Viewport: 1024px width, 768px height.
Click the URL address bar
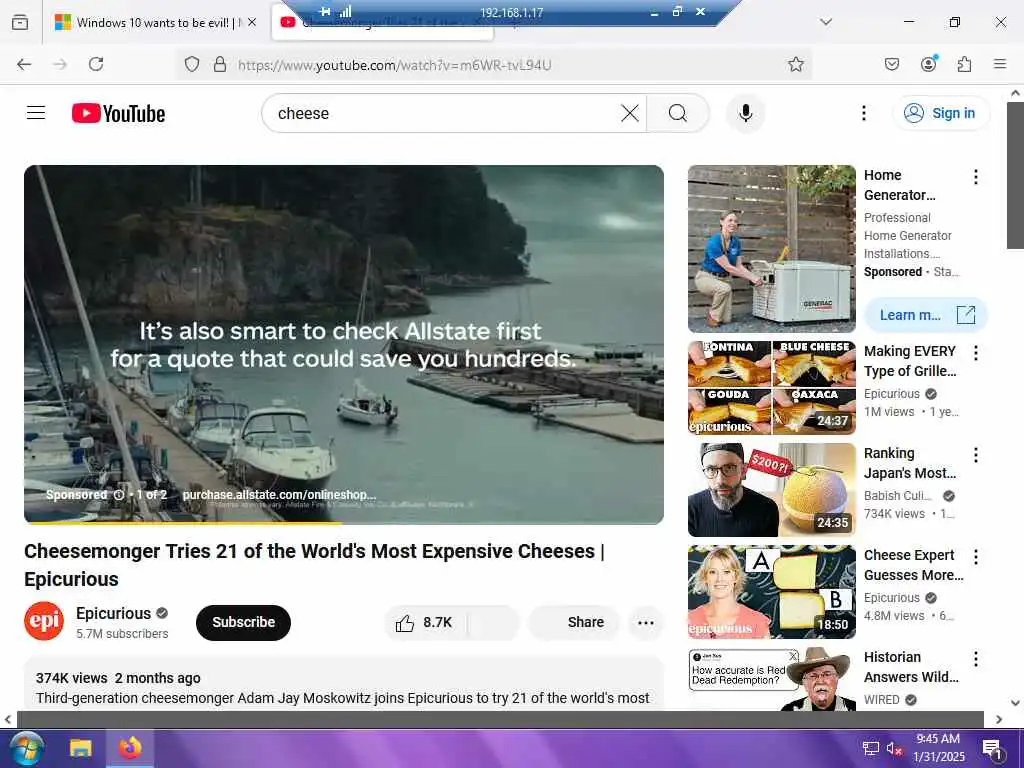pos(495,64)
